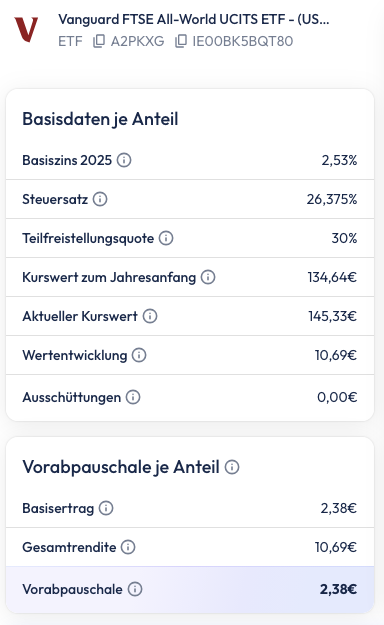This screenshot has height=625, width=384.
Task: Show the Gesamtrendite info icon
Action: coord(128,547)
